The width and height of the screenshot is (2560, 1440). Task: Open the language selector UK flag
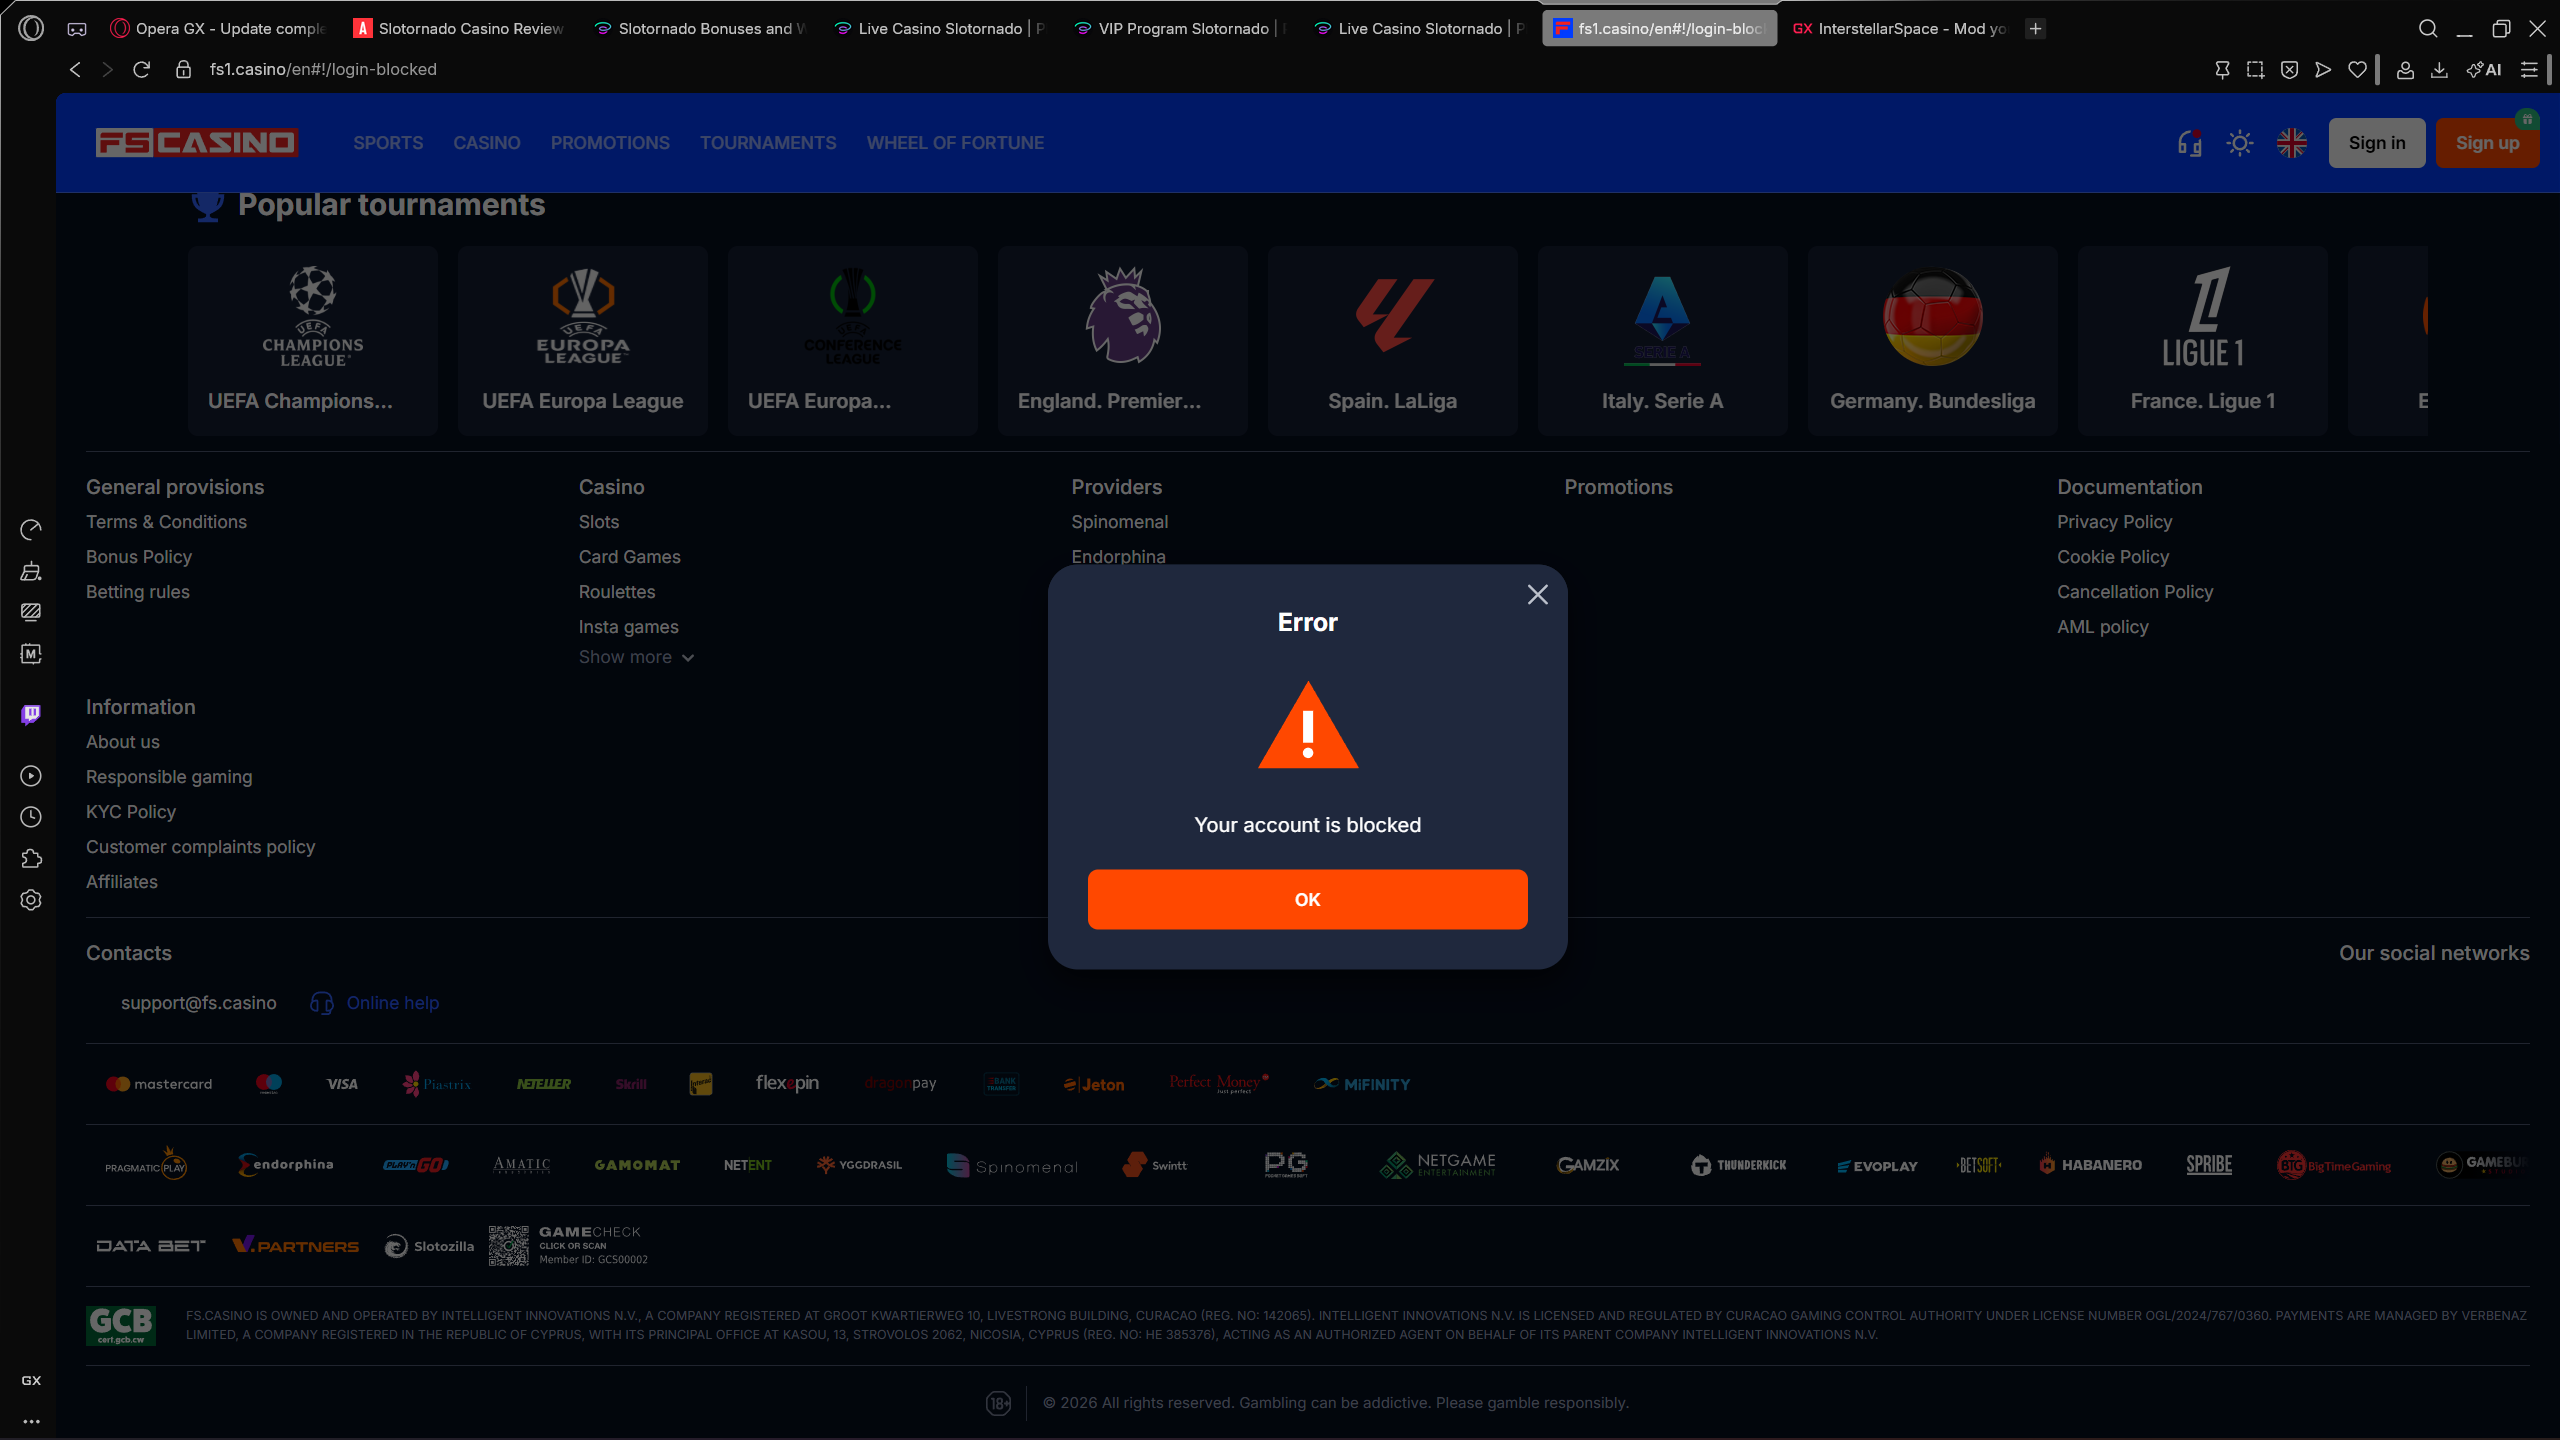click(x=2292, y=143)
